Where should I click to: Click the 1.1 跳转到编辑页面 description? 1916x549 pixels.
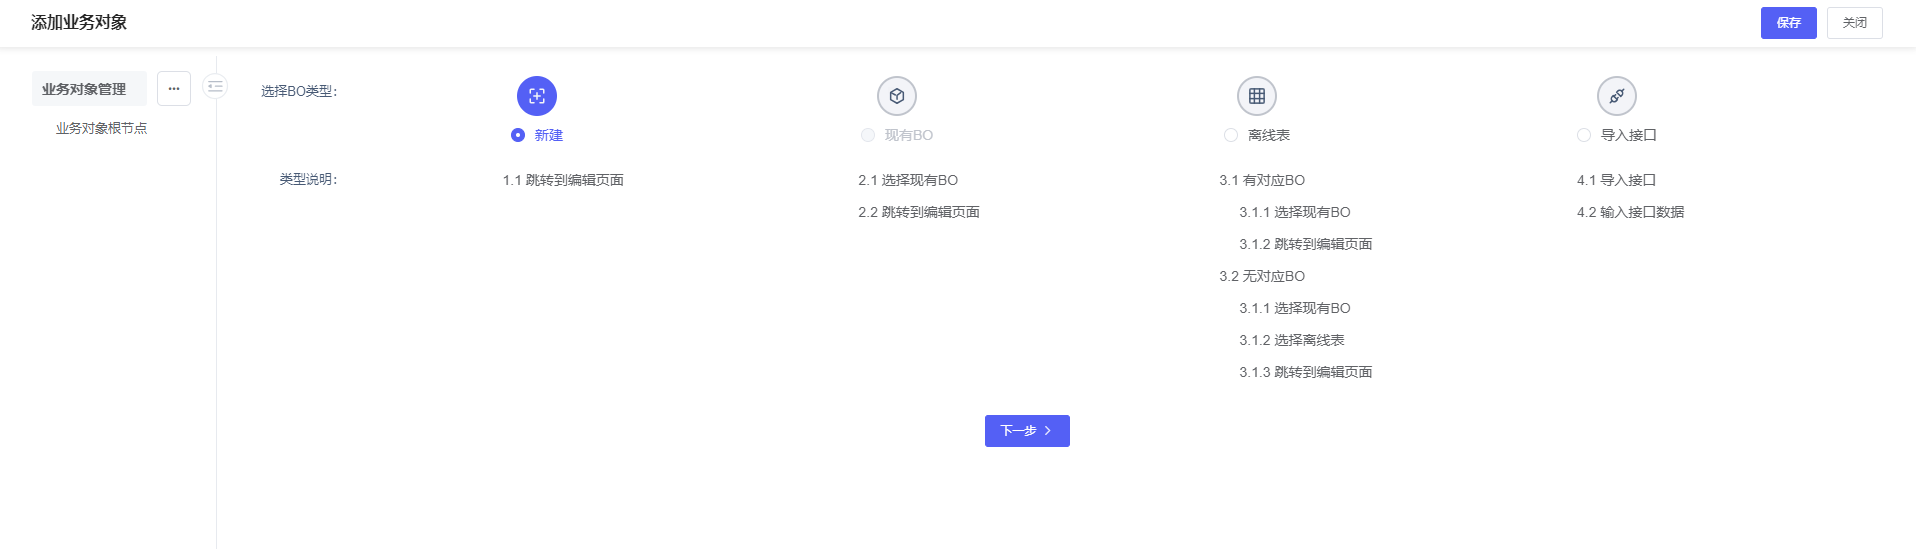(x=563, y=180)
